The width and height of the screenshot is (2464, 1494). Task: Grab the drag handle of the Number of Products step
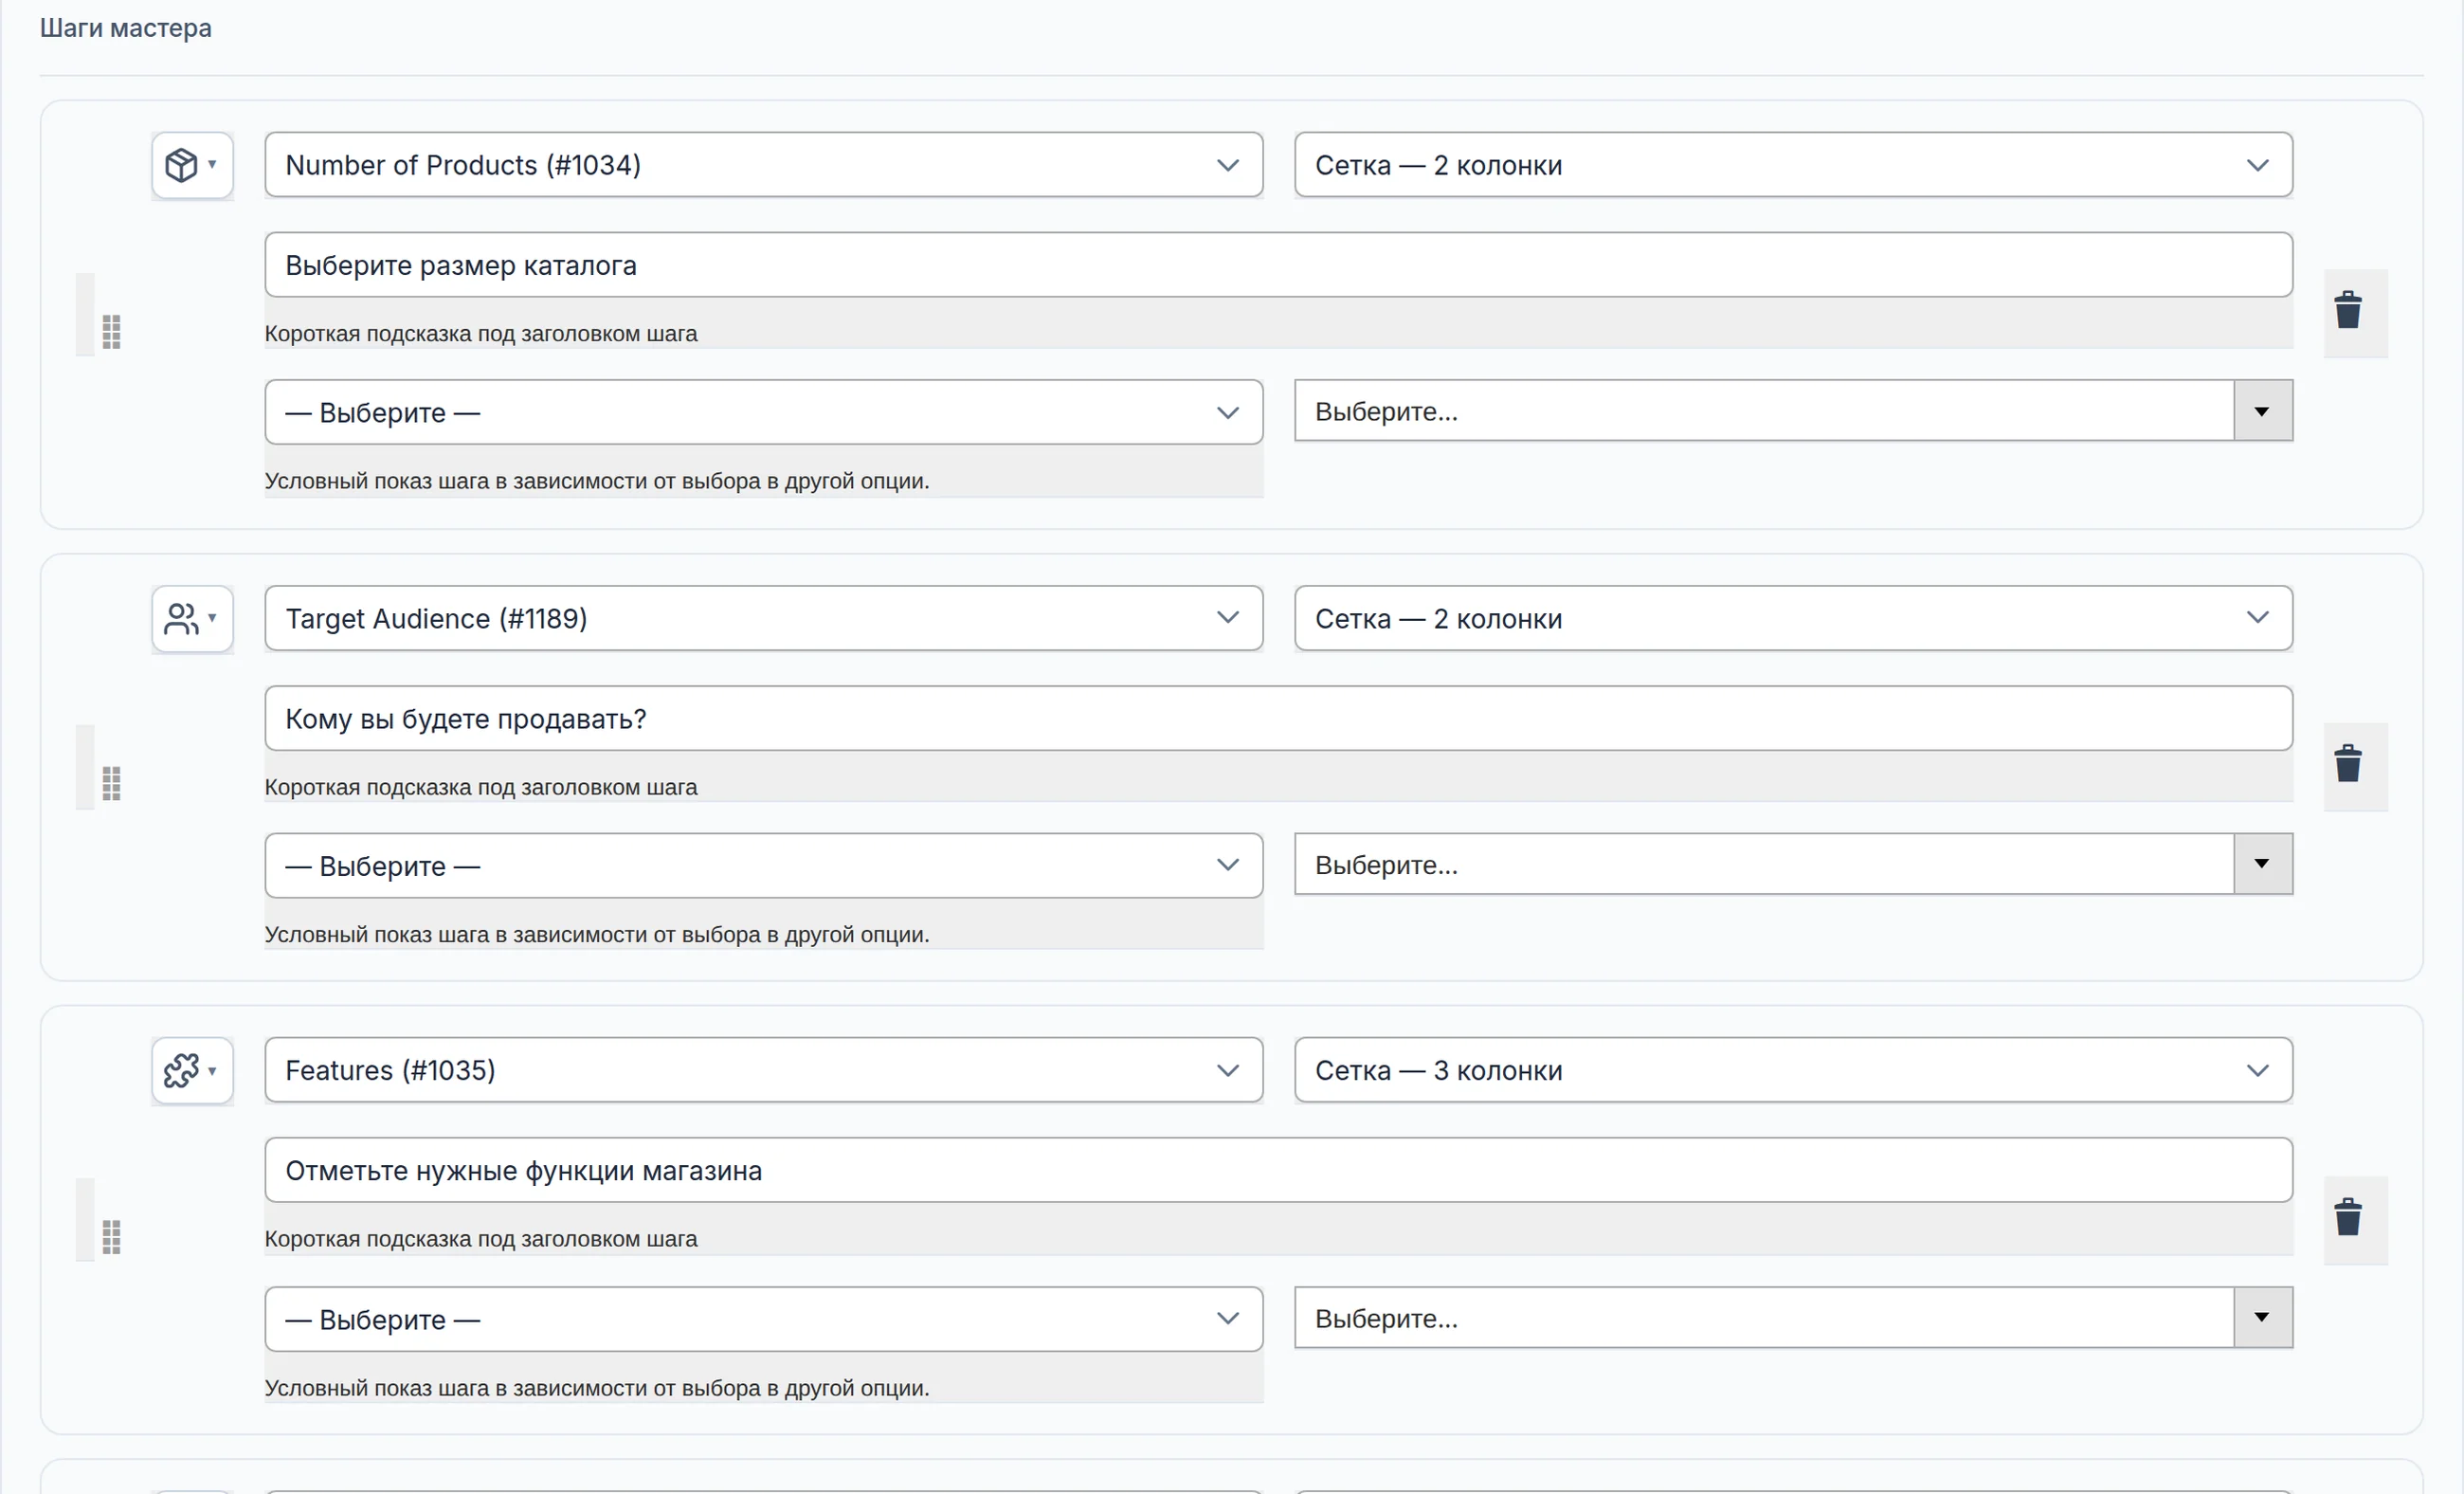(x=111, y=331)
